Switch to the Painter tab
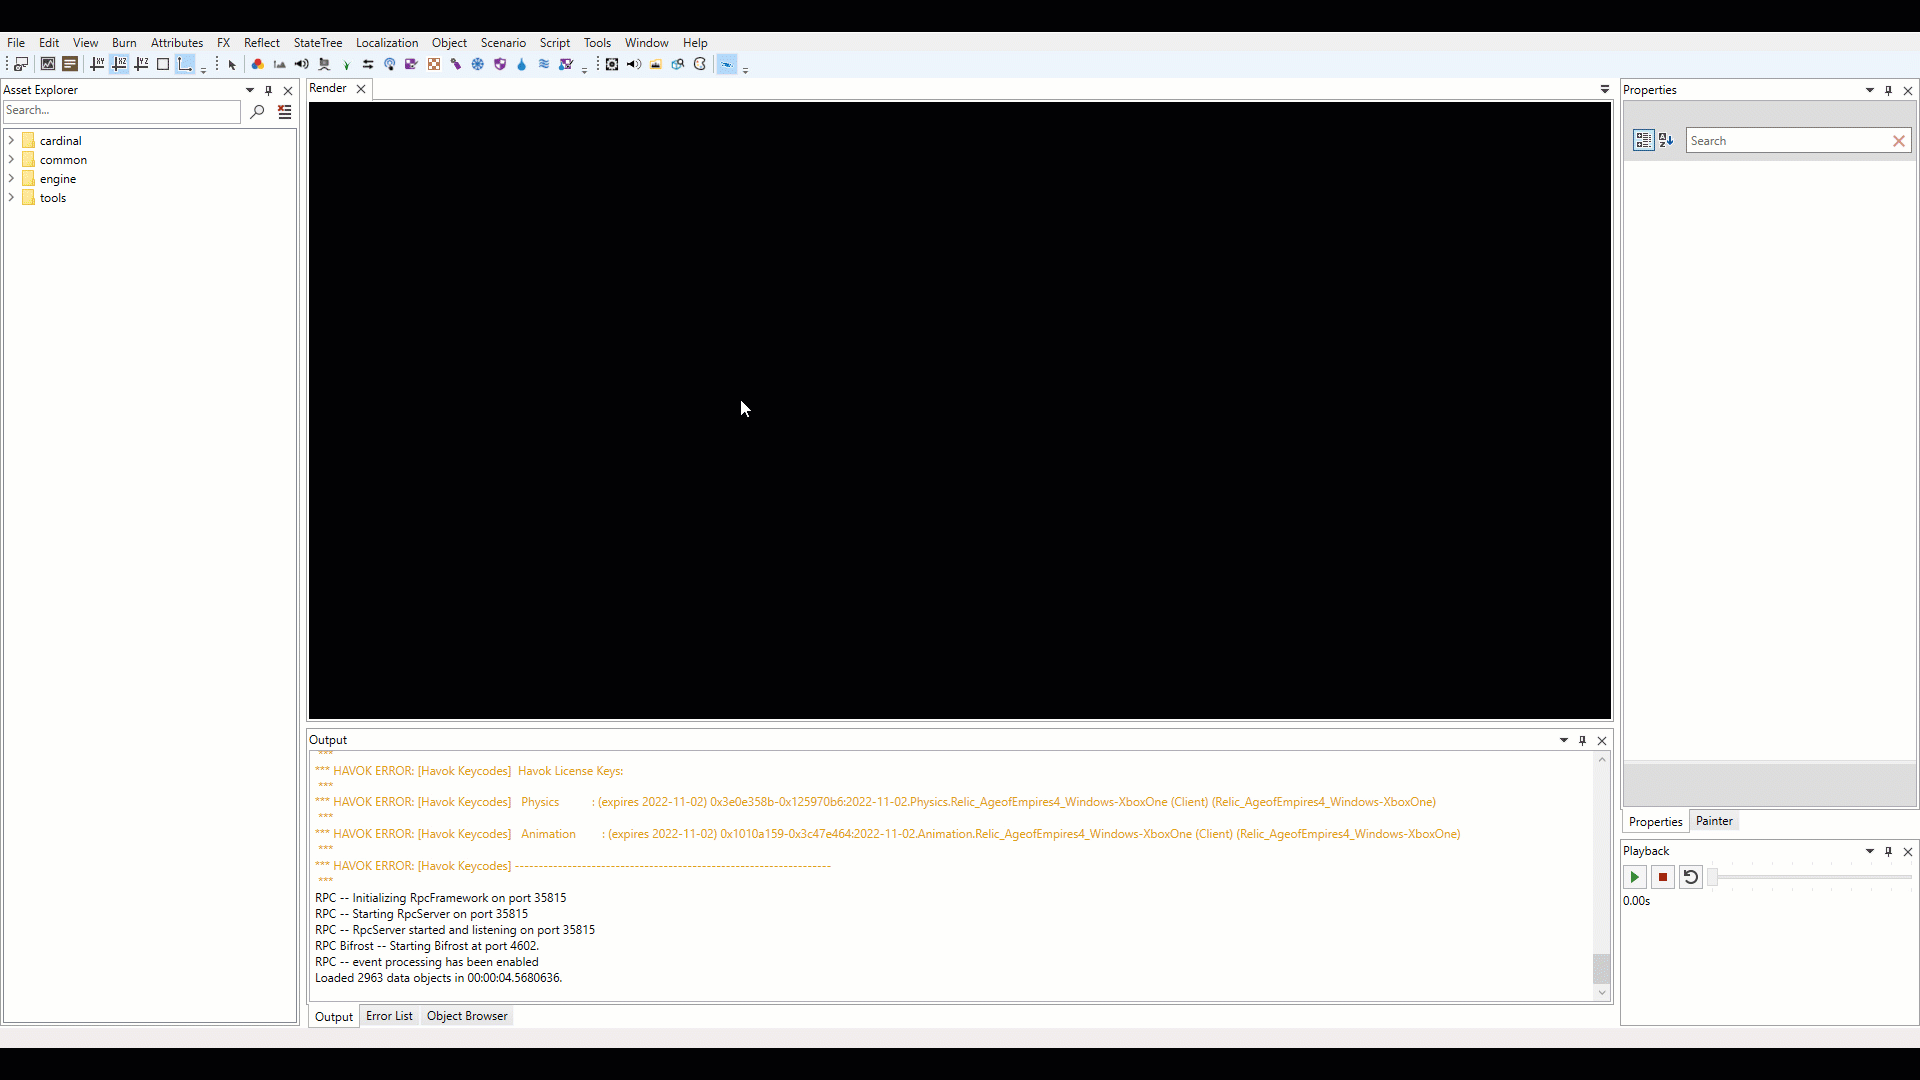The height and width of the screenshot is (1080, 1920). pos(1714,821)
